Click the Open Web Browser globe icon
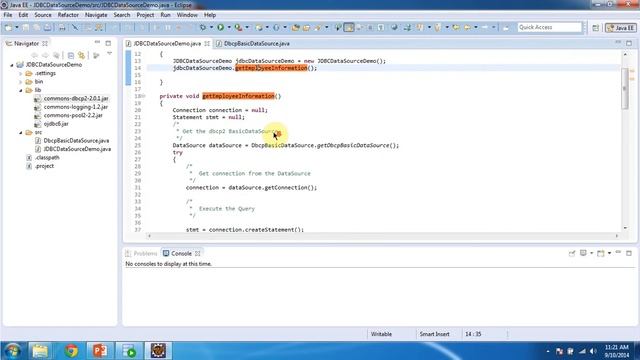Image resolution: width=640 pixels, height=360 pixels. pyautogui.click(x=394, y=27)
